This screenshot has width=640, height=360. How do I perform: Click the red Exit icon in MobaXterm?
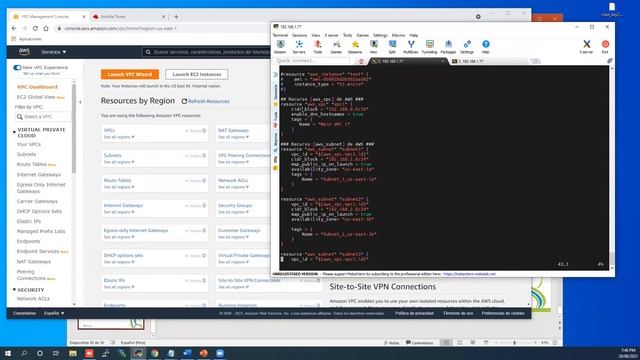[x=605, y=47]
